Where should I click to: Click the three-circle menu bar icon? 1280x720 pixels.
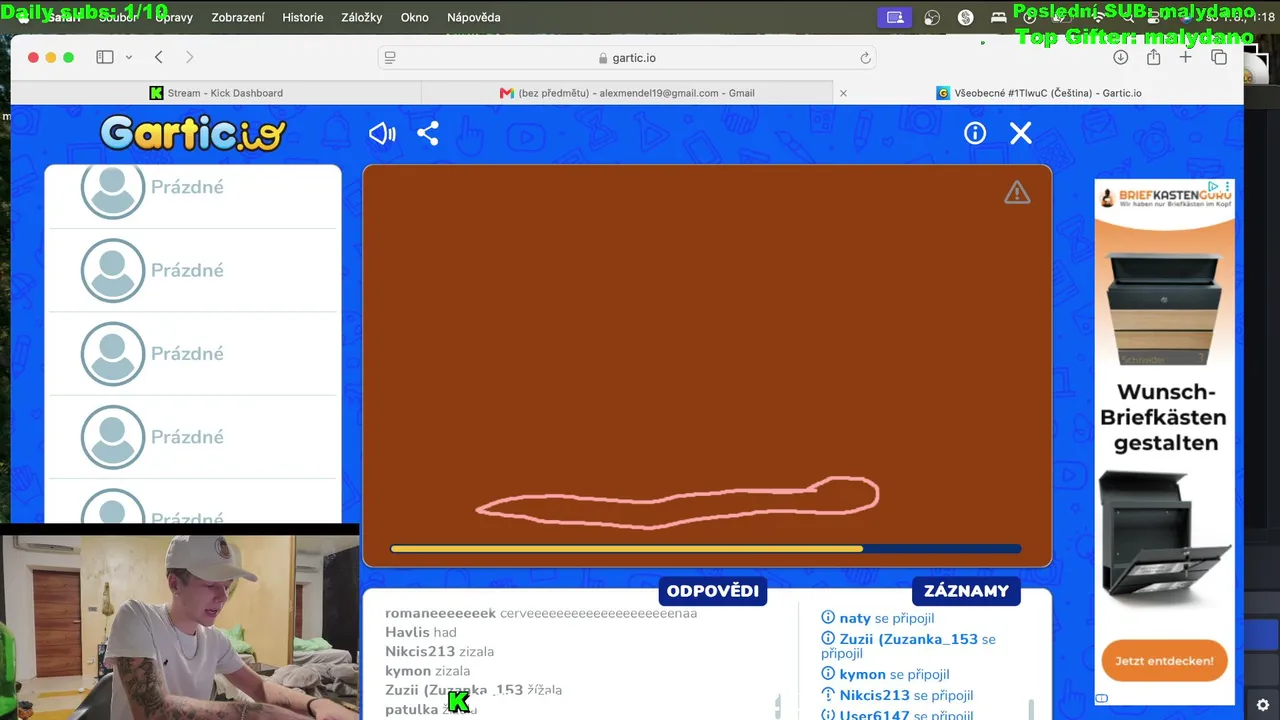click(x=932, y=17)
